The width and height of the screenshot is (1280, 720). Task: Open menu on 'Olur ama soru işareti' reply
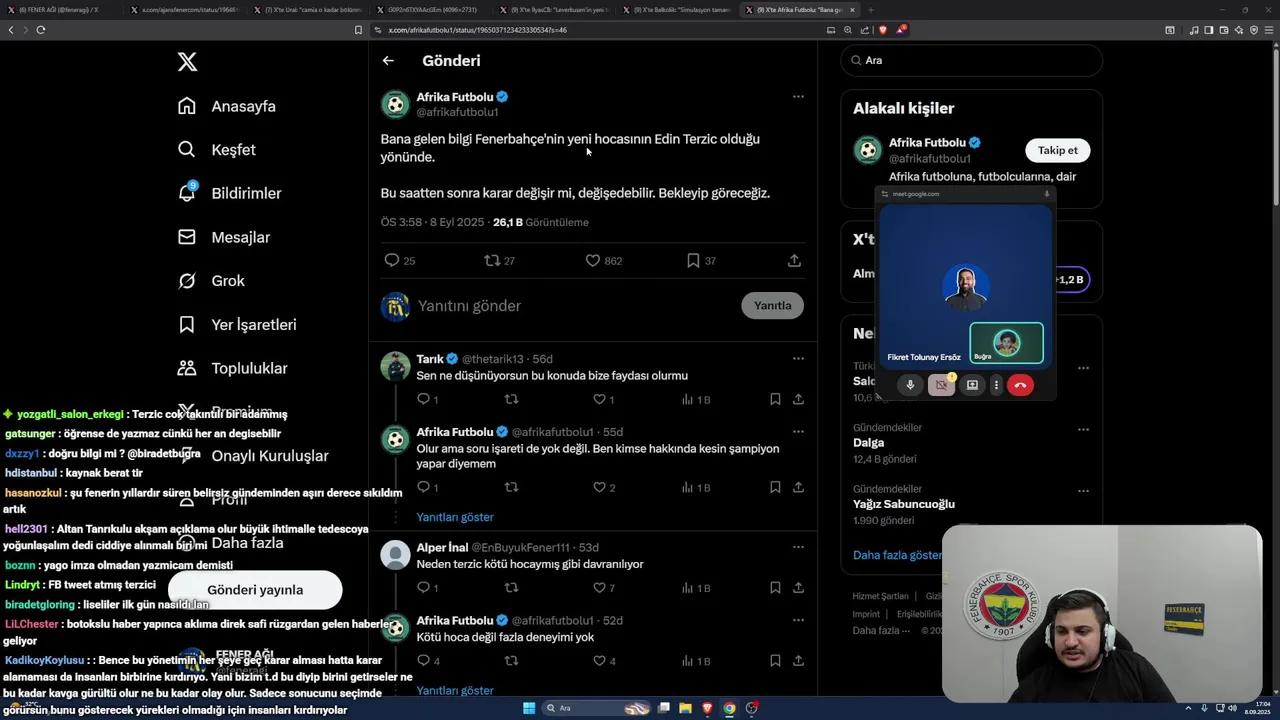[798, 432]
